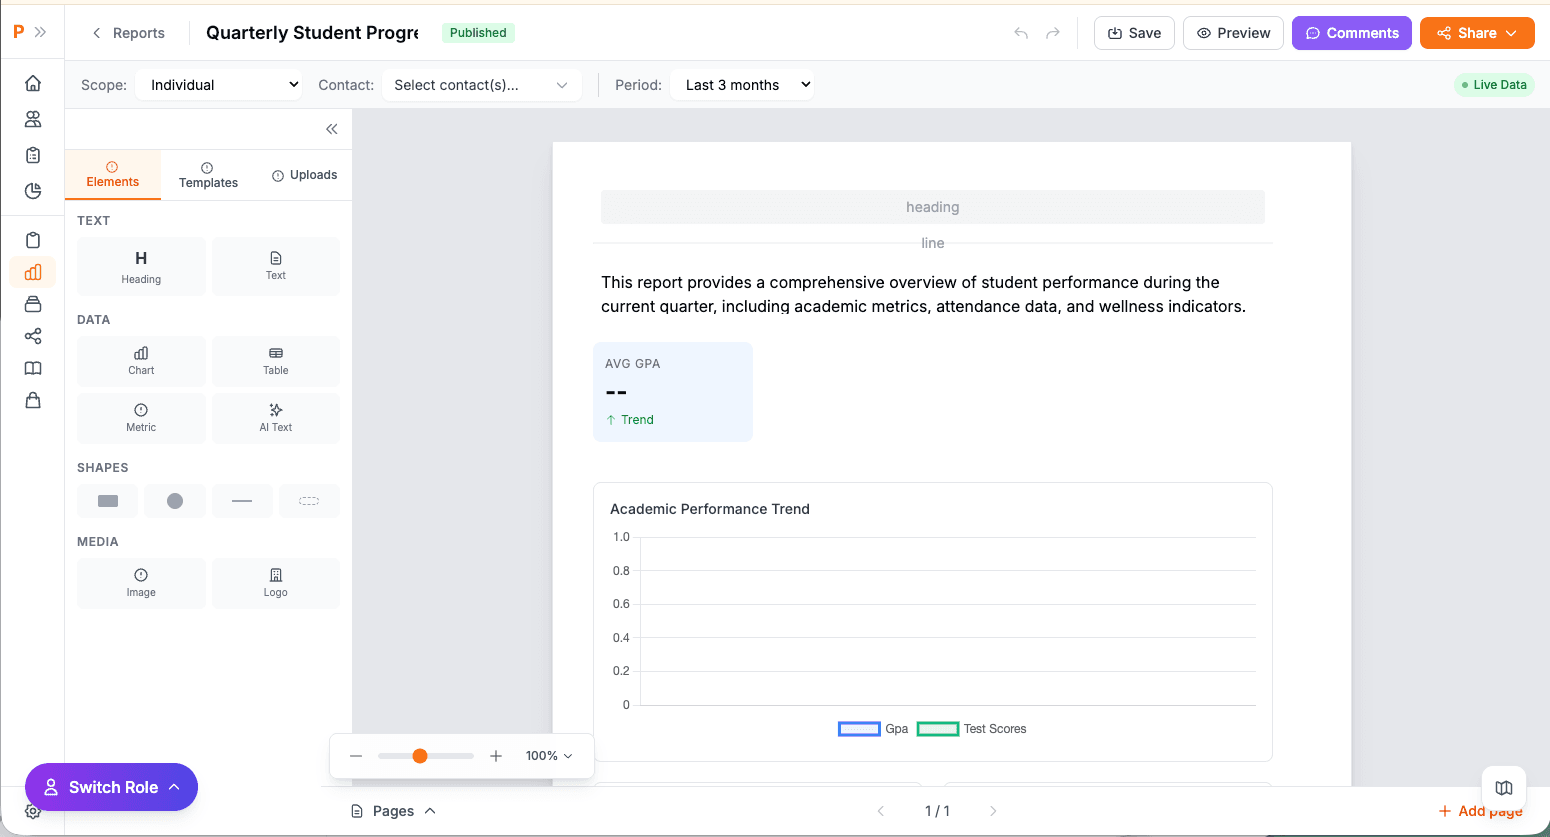1550x837 pixels.
Task: Change the Period from Last 3 months
Action: tap(742, 84)
